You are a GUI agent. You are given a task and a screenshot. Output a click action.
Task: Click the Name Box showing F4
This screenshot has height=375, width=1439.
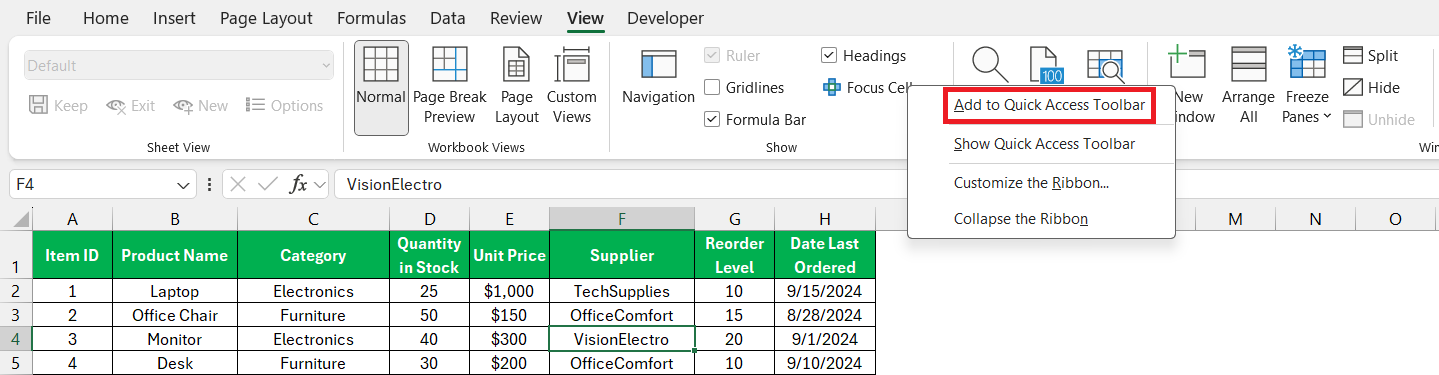[x=92, y=185]
